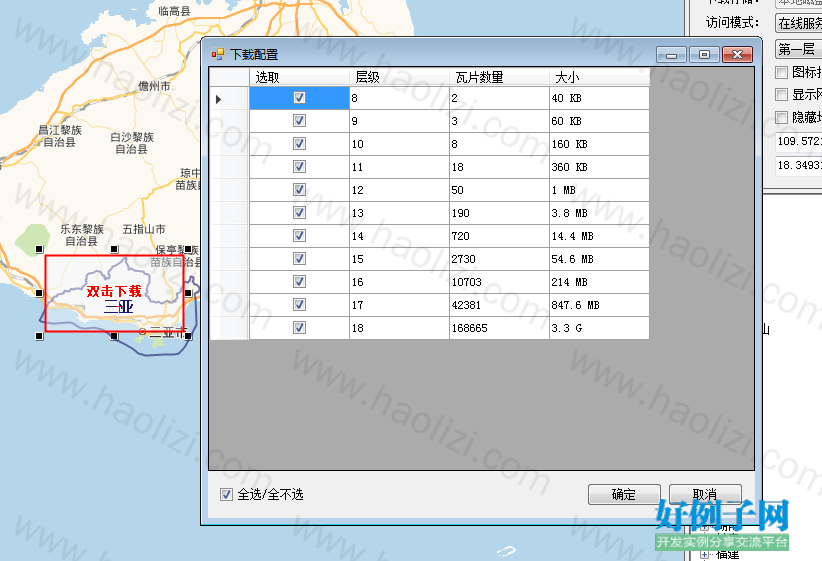The image size is (822, 561).
Task: Close the 下载配置 dialog
Action: click(738, 55)
